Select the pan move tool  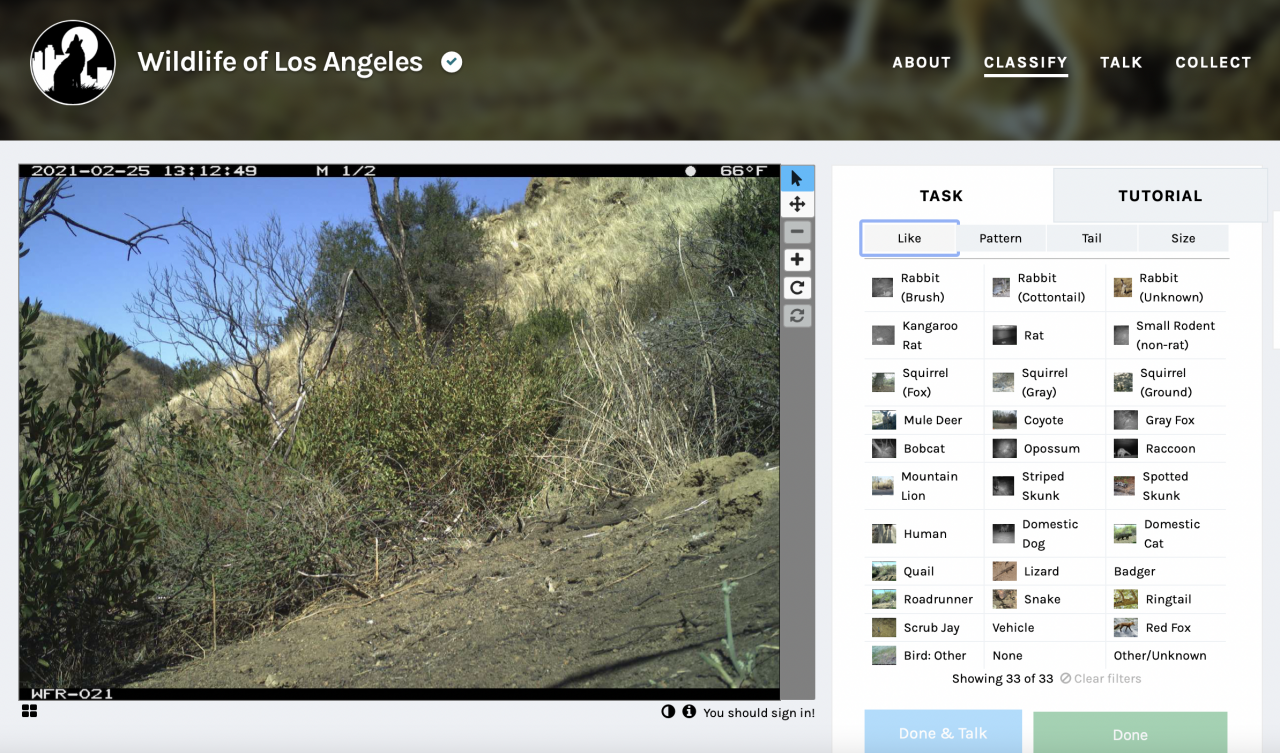coord(797,204)
